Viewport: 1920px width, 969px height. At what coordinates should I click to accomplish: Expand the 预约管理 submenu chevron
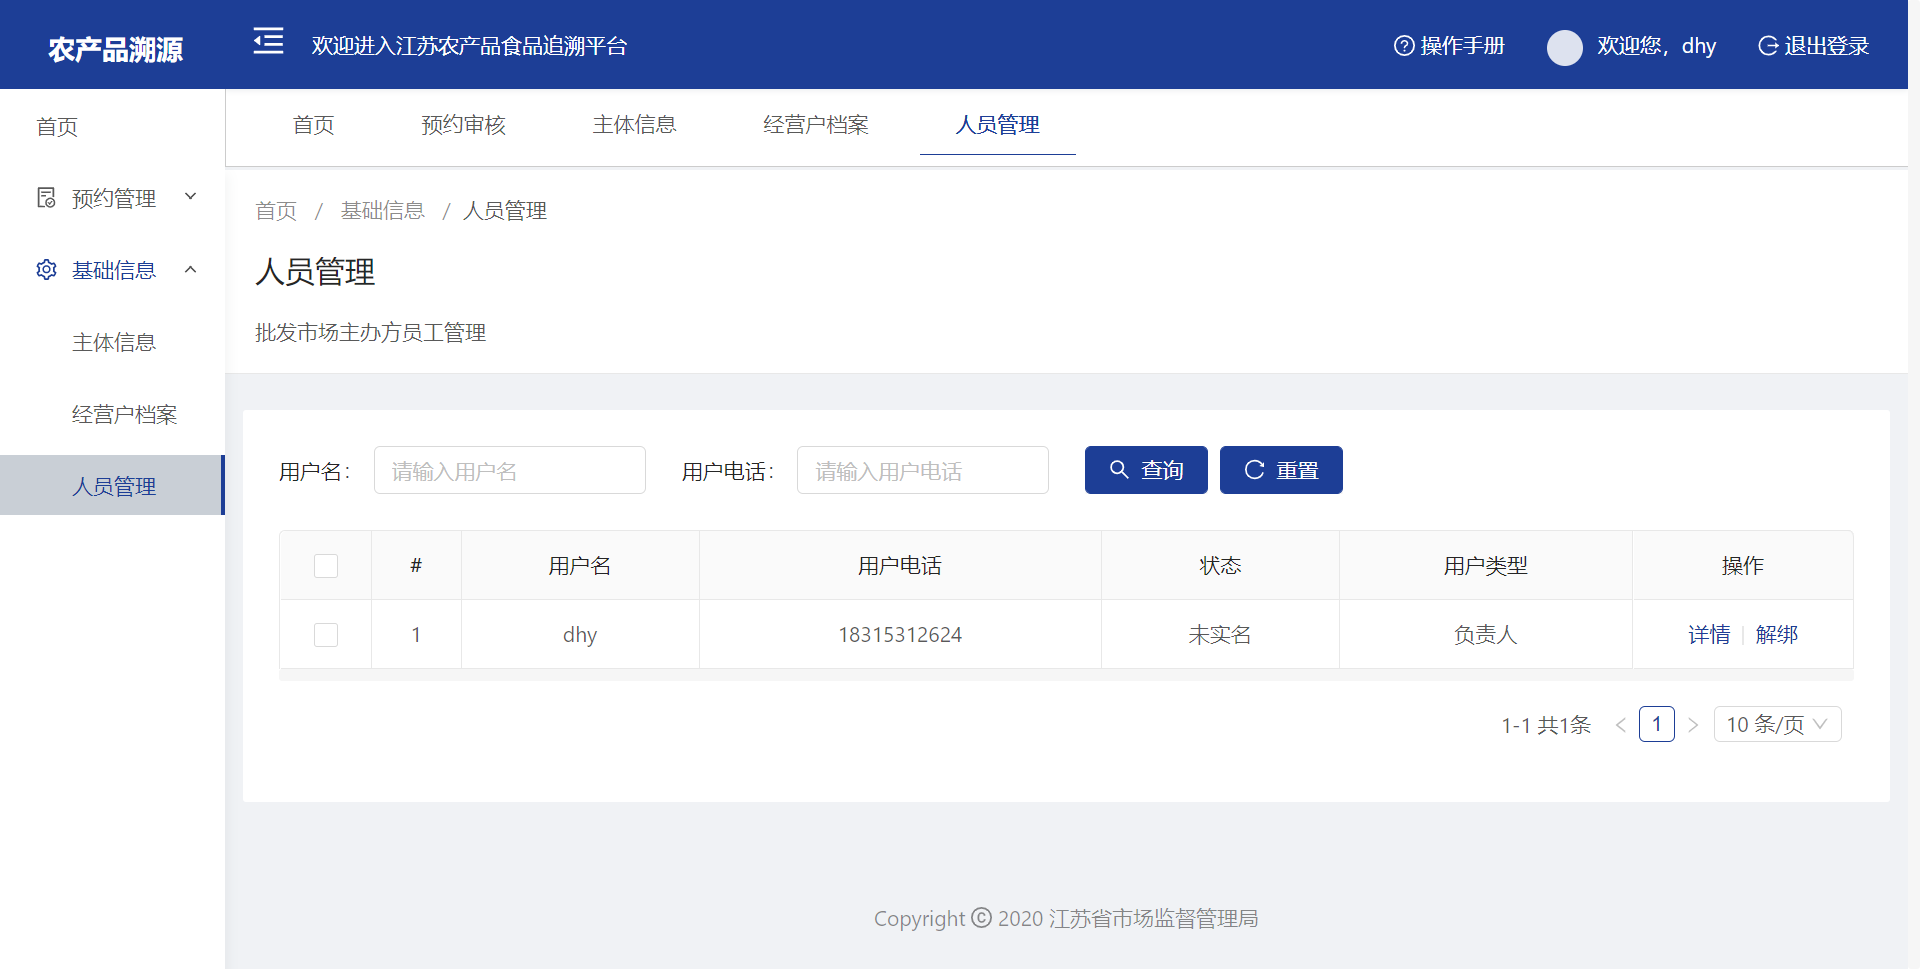pyautogui.click(x=191, y=197)
